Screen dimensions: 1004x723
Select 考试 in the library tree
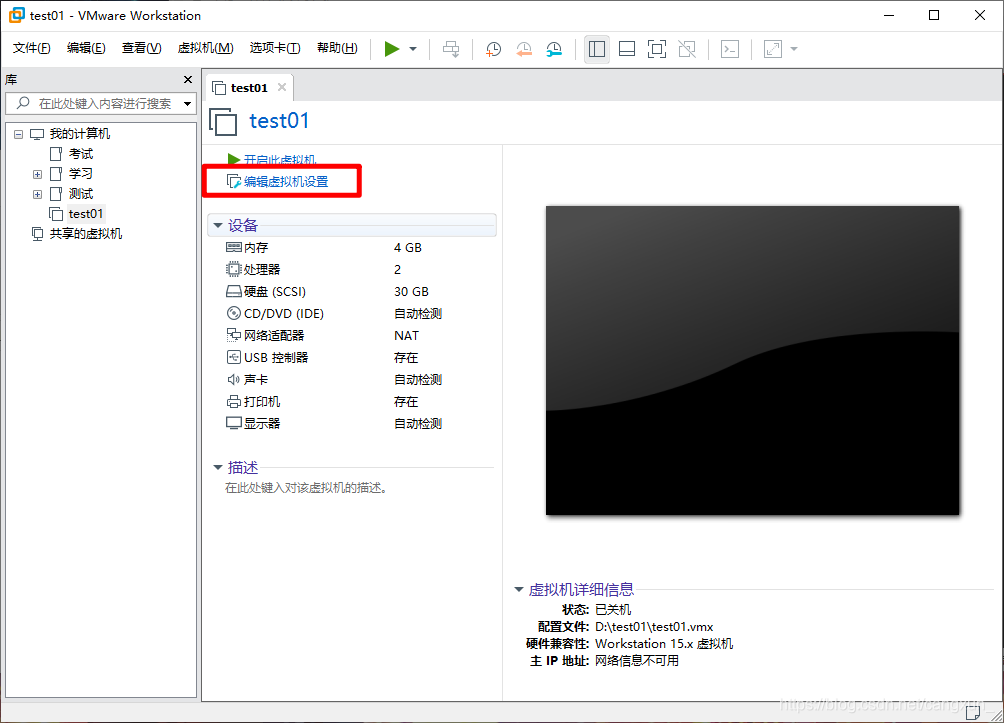[81, 154]
